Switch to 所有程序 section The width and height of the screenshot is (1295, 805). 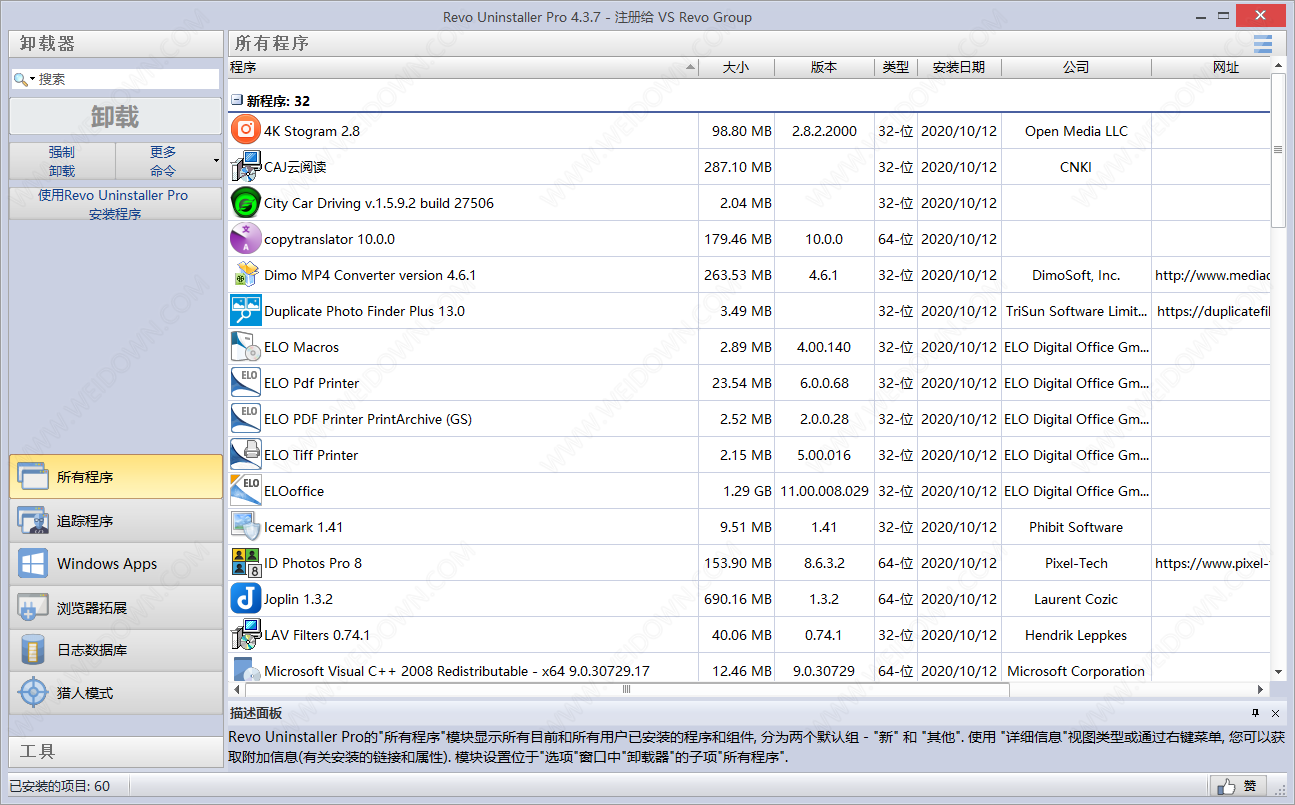116,477
